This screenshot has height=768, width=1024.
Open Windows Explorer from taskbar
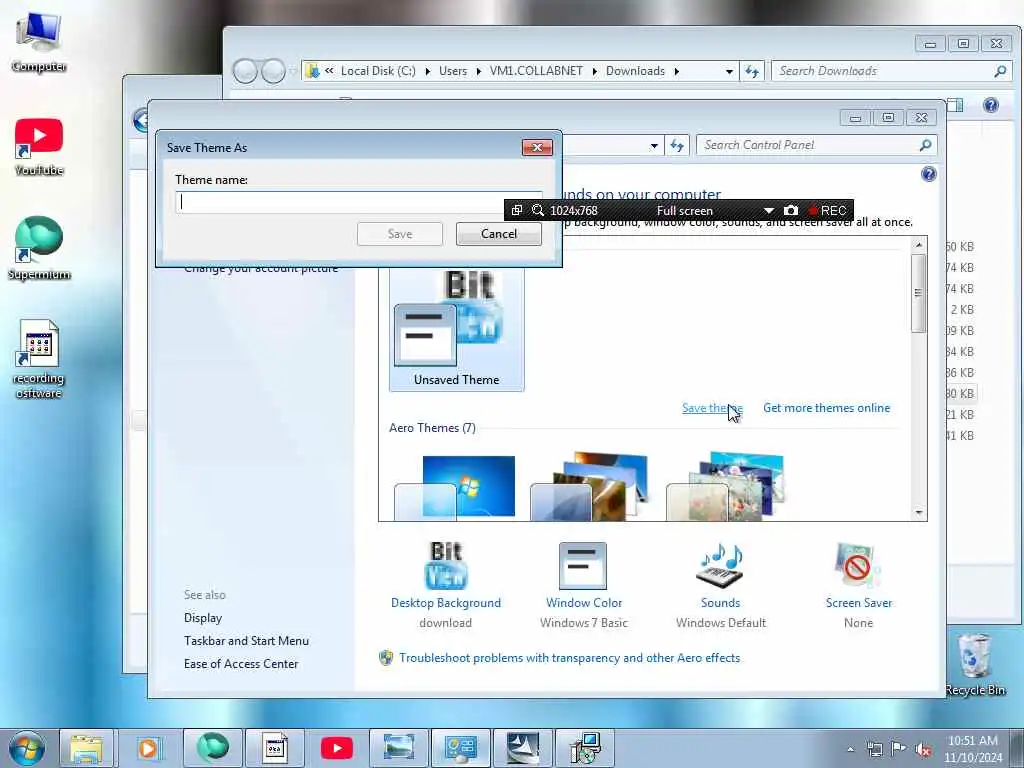click(x=87, y=748)
